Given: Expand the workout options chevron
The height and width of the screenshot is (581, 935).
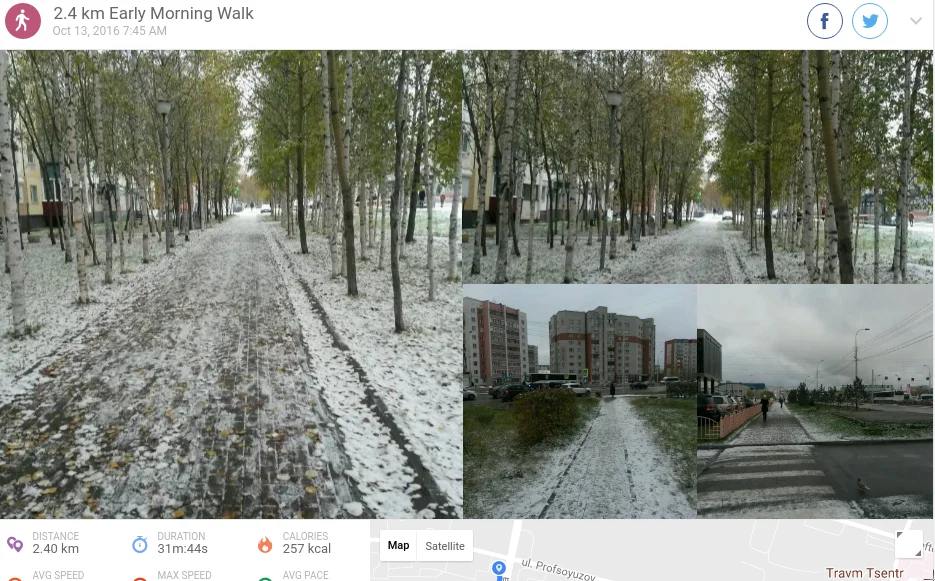Looking at the screenshot, I should [x=916, y=21].
